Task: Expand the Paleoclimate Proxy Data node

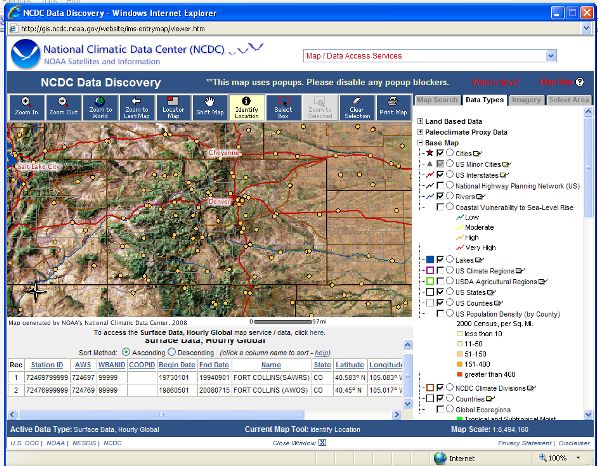Action: point(420,132)
